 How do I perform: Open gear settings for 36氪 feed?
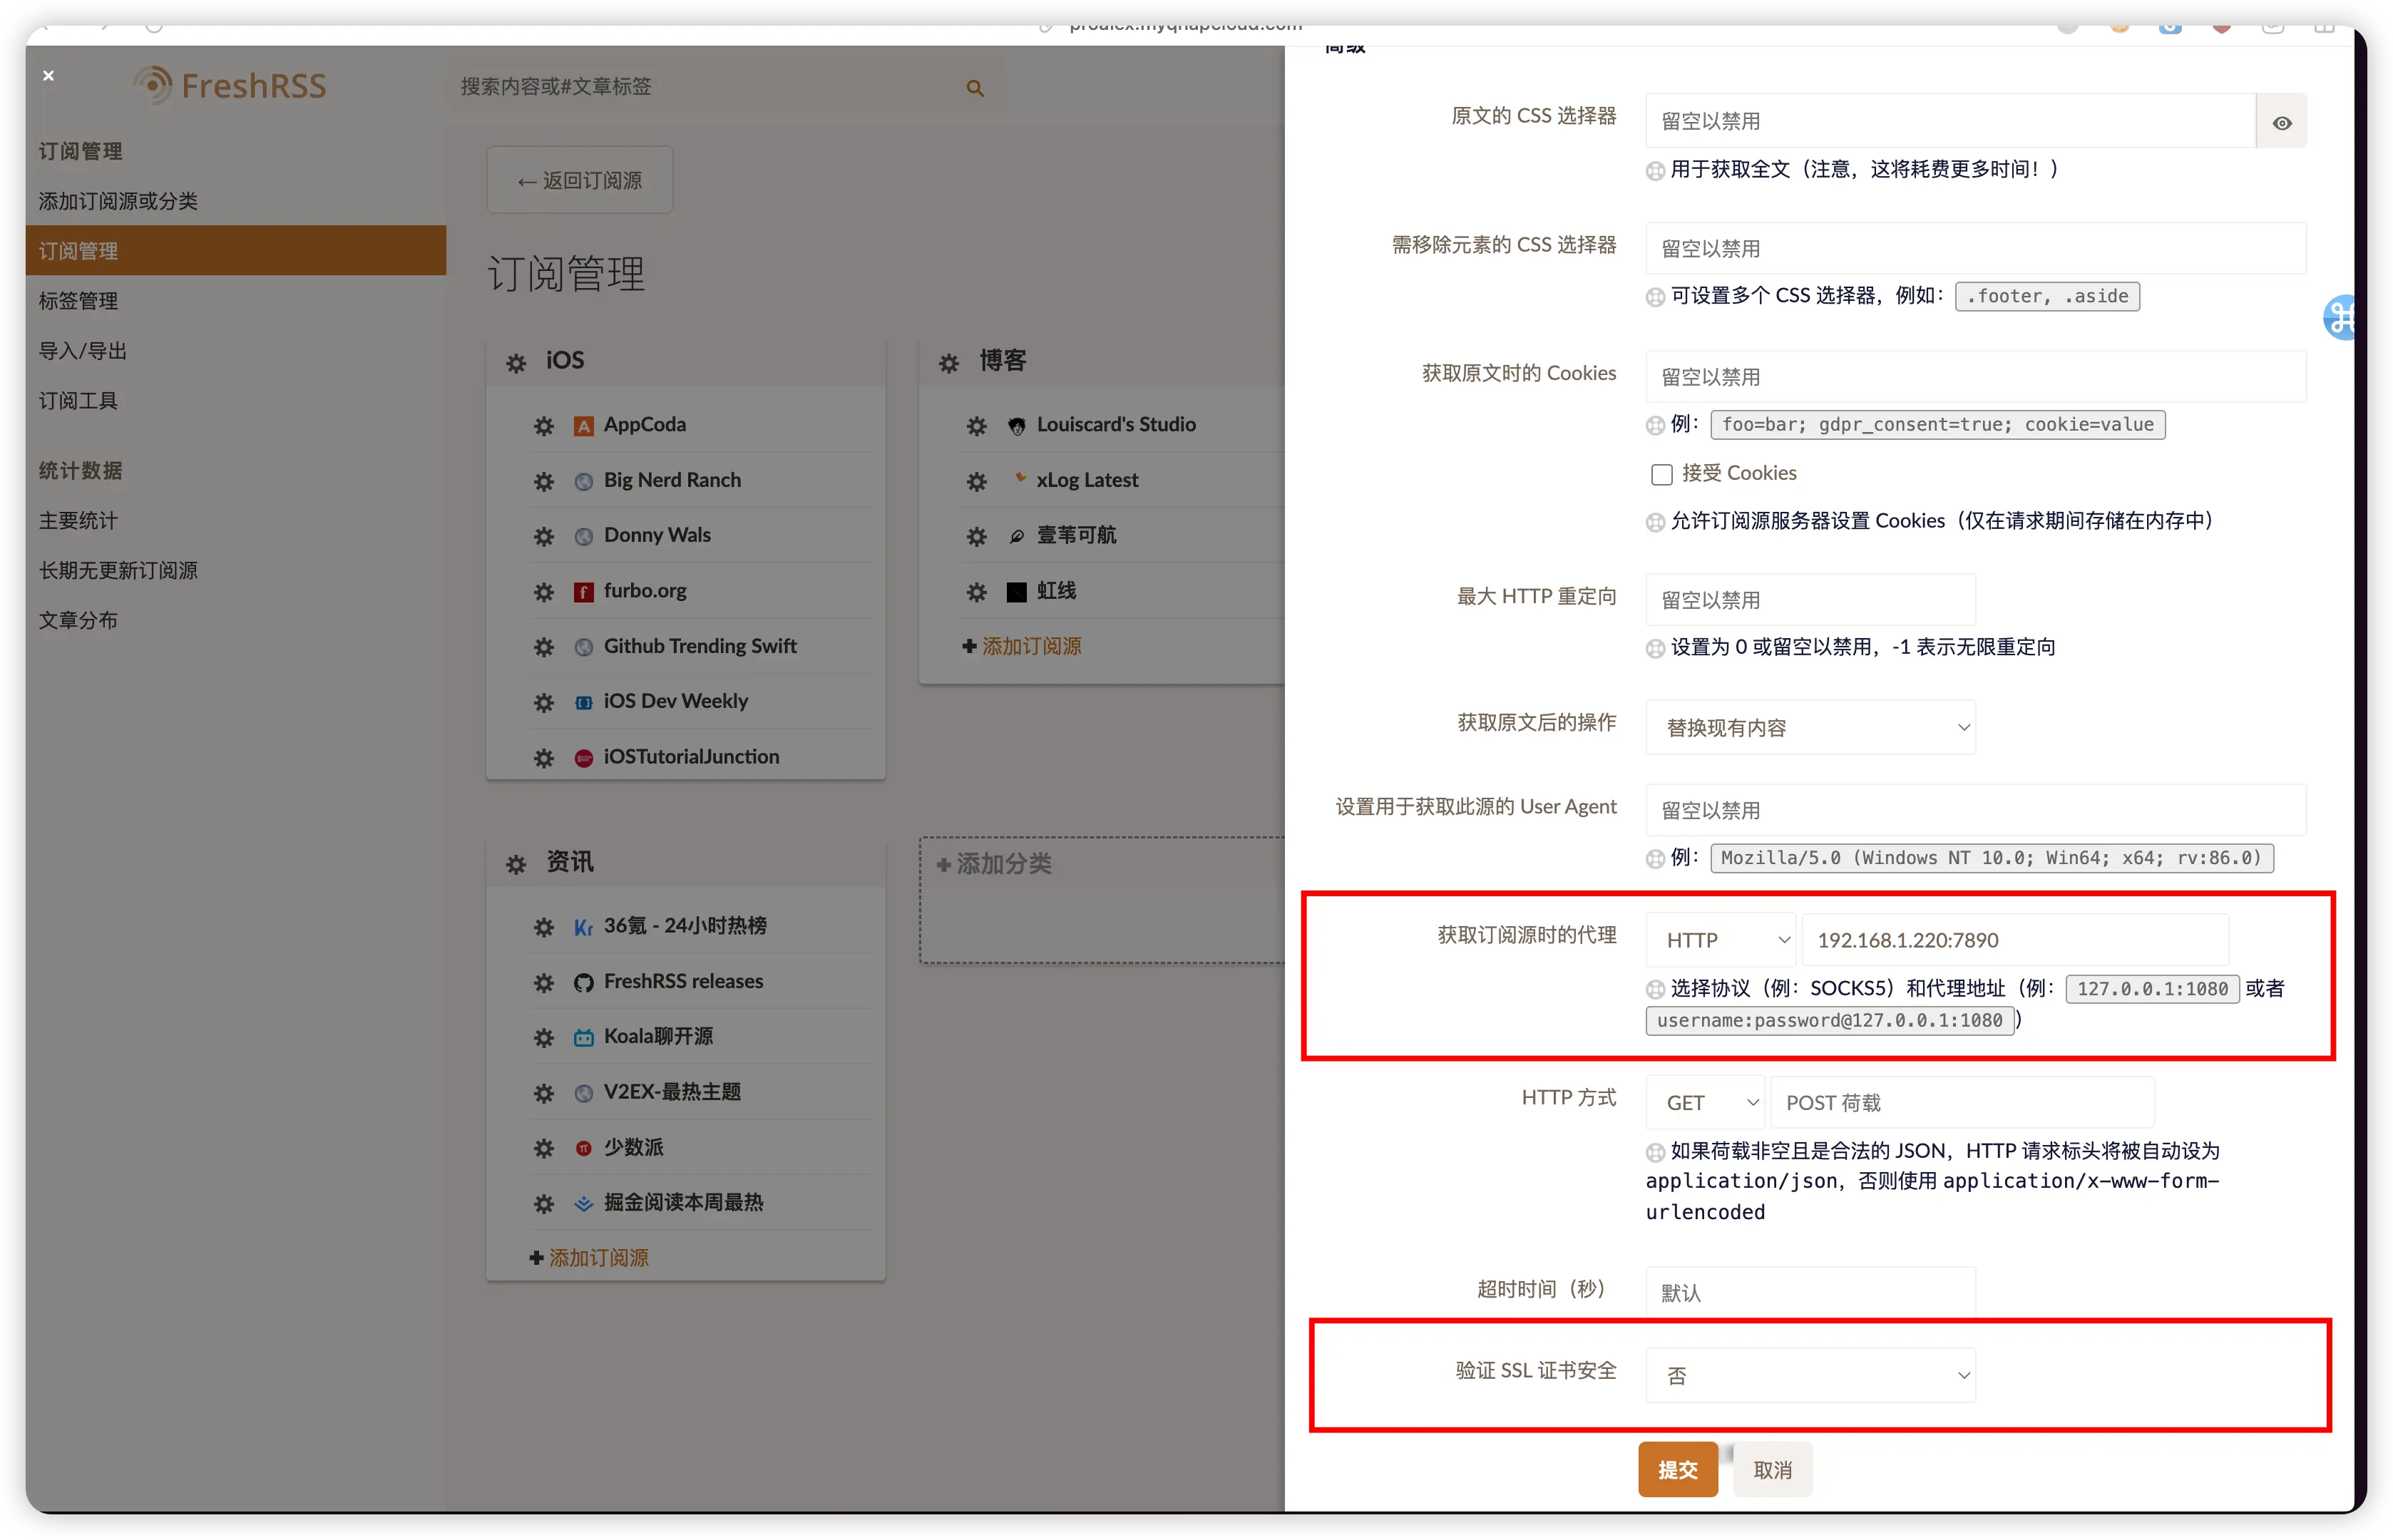click(x=544, y=927)
